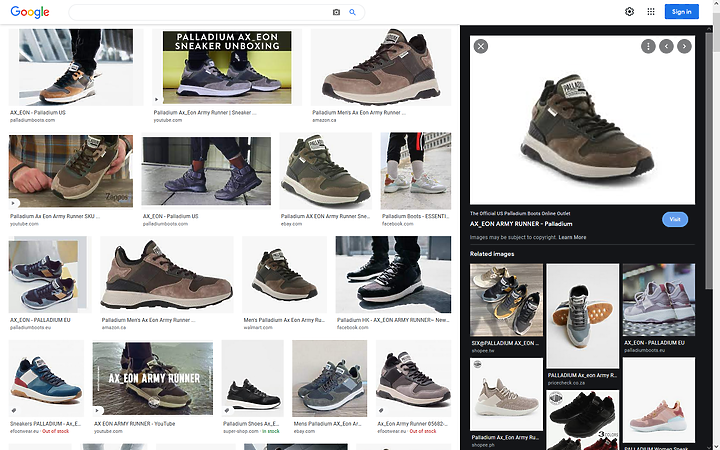
Task: Click Palladium Ax Eon Army Runner SKU caption
Action: pos(55,216)
